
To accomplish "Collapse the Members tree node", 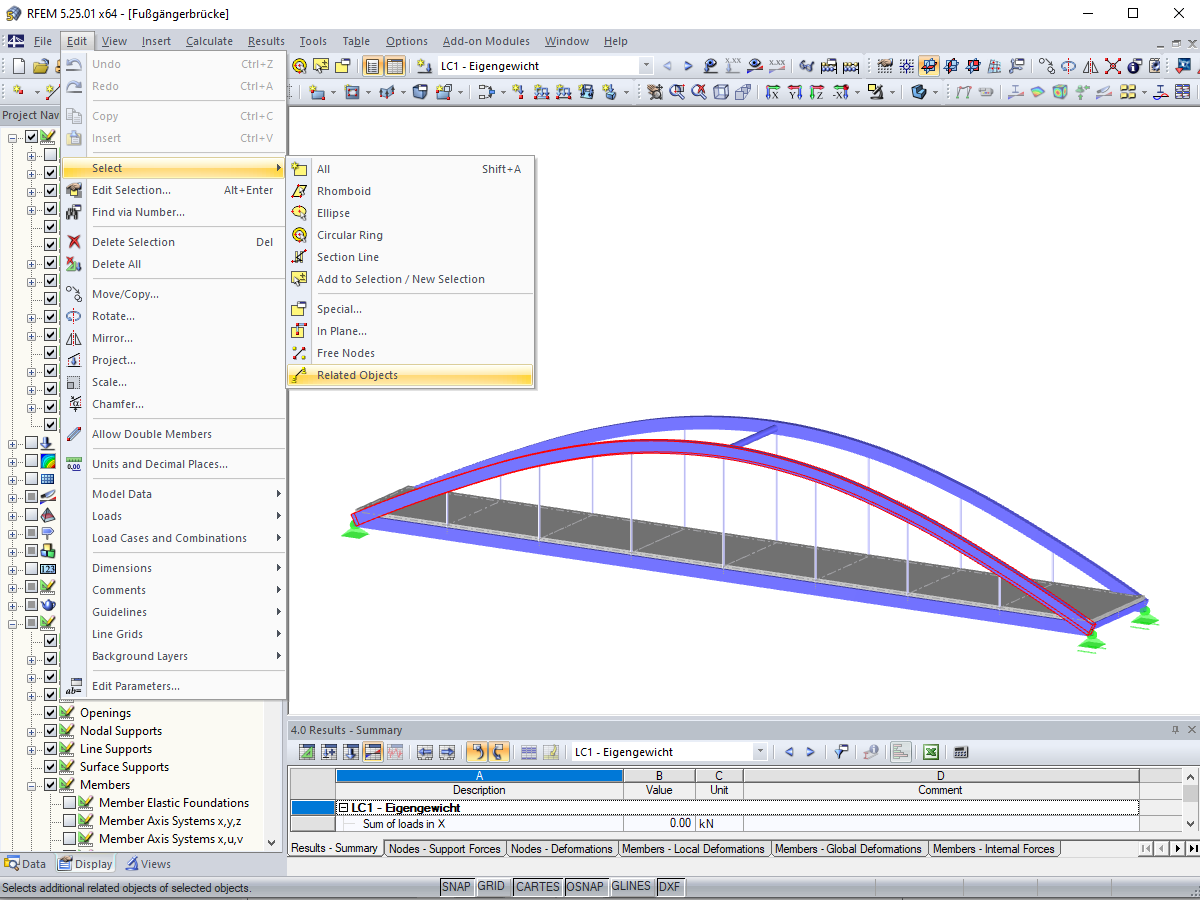I will click(x=32, y=785).
